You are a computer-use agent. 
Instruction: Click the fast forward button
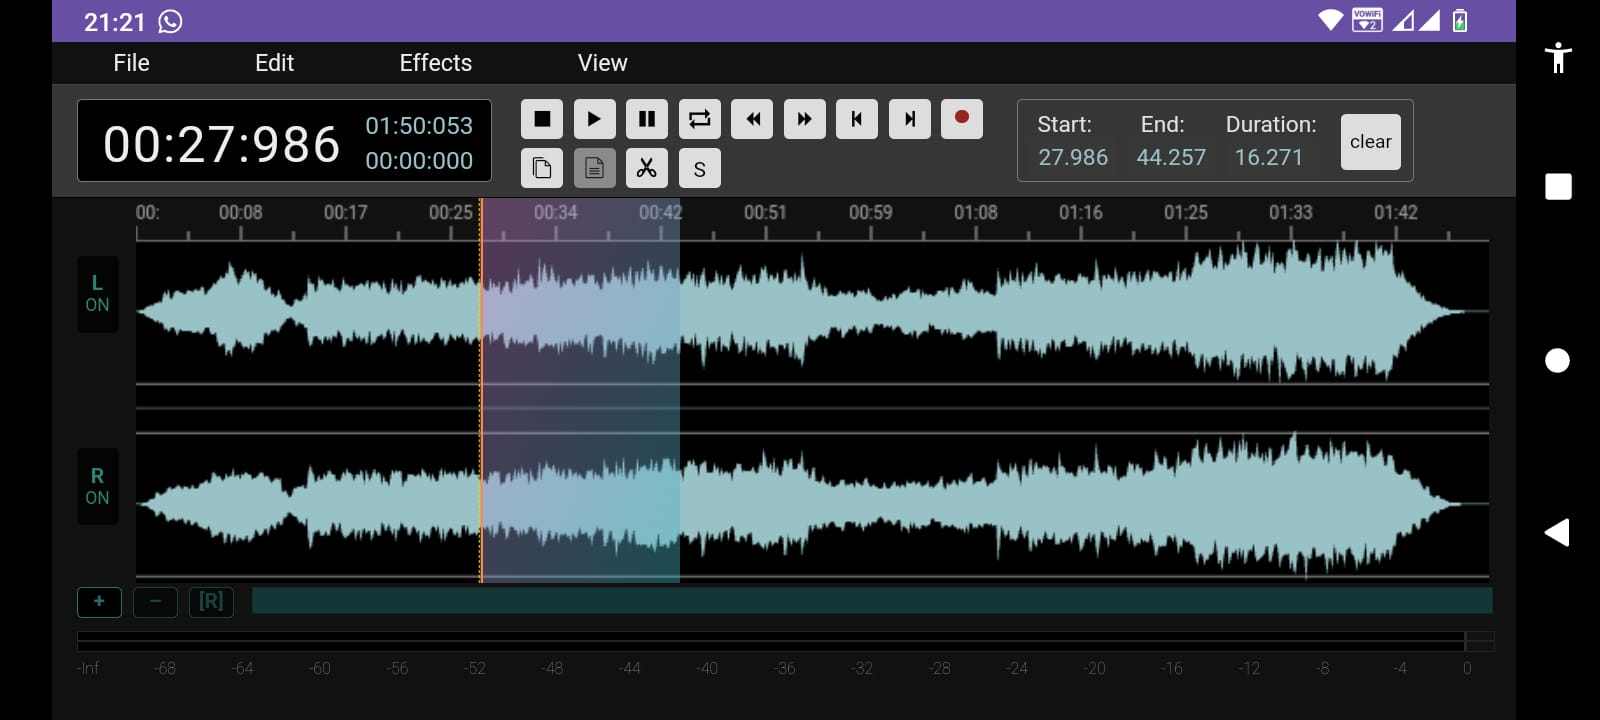click(804, 119)
